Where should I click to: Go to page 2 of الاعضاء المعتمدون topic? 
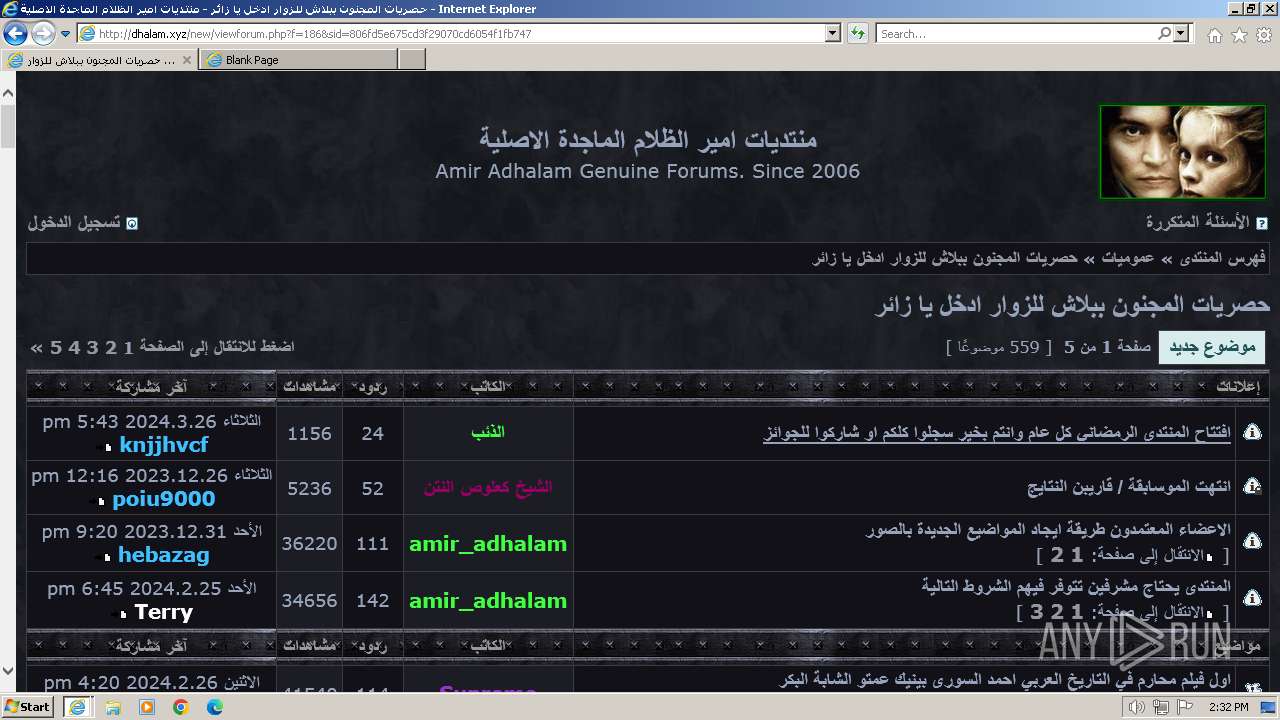click(1056, 554)
